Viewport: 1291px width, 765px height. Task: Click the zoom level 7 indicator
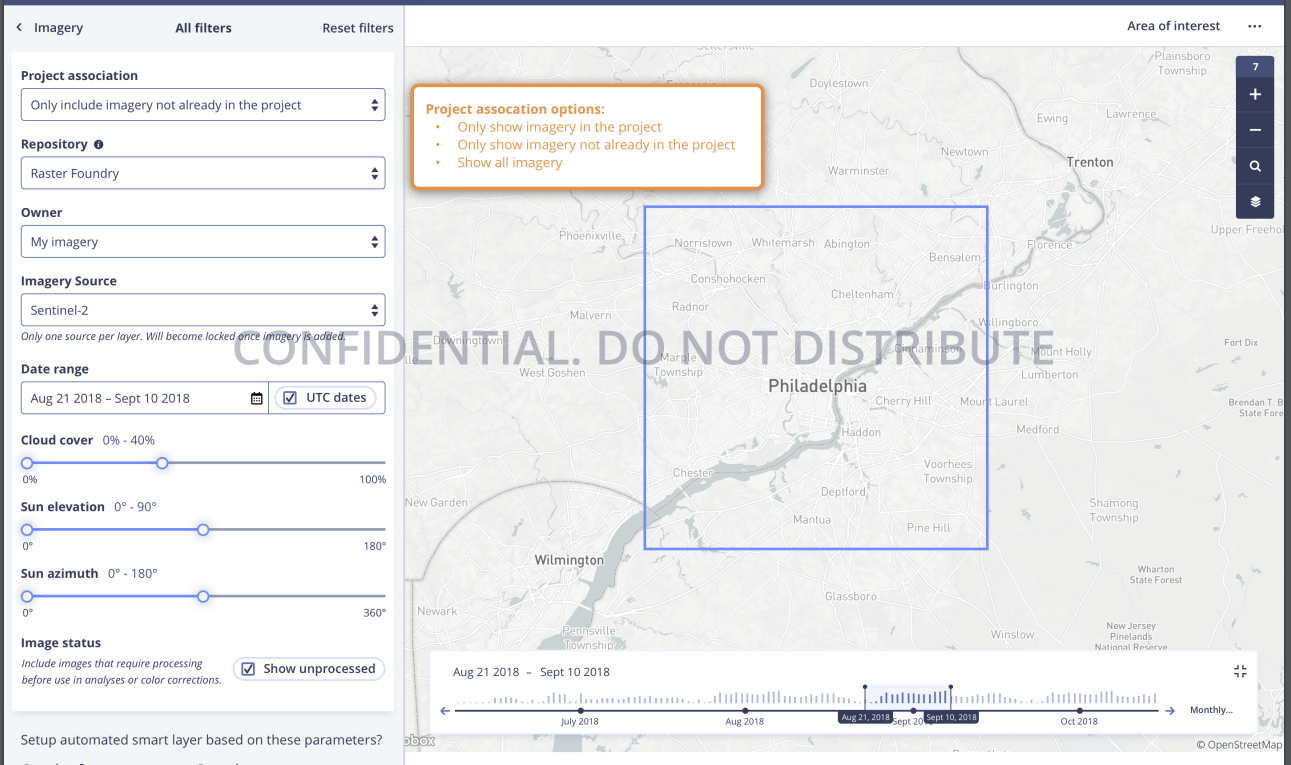[x=1255, y=67]
